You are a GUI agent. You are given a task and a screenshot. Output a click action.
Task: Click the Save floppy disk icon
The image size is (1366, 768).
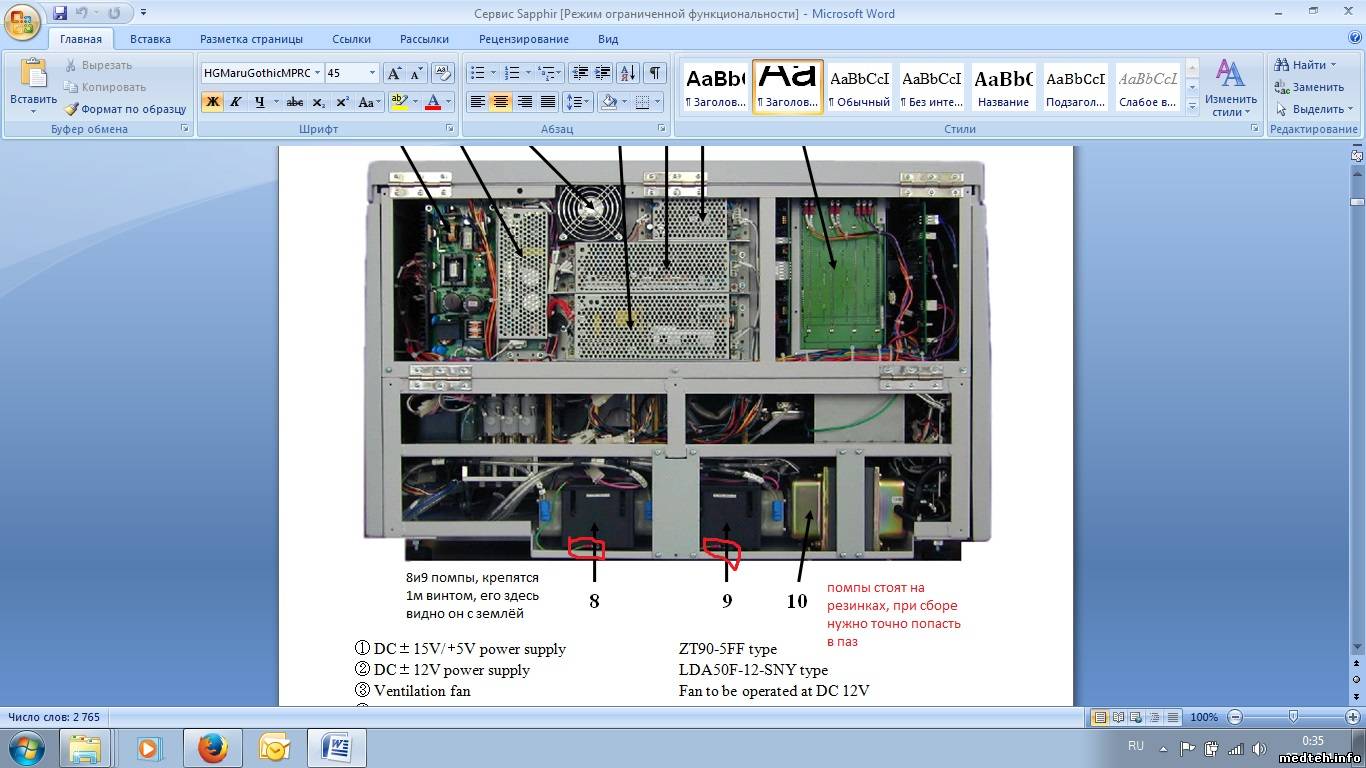coord(60,13)
